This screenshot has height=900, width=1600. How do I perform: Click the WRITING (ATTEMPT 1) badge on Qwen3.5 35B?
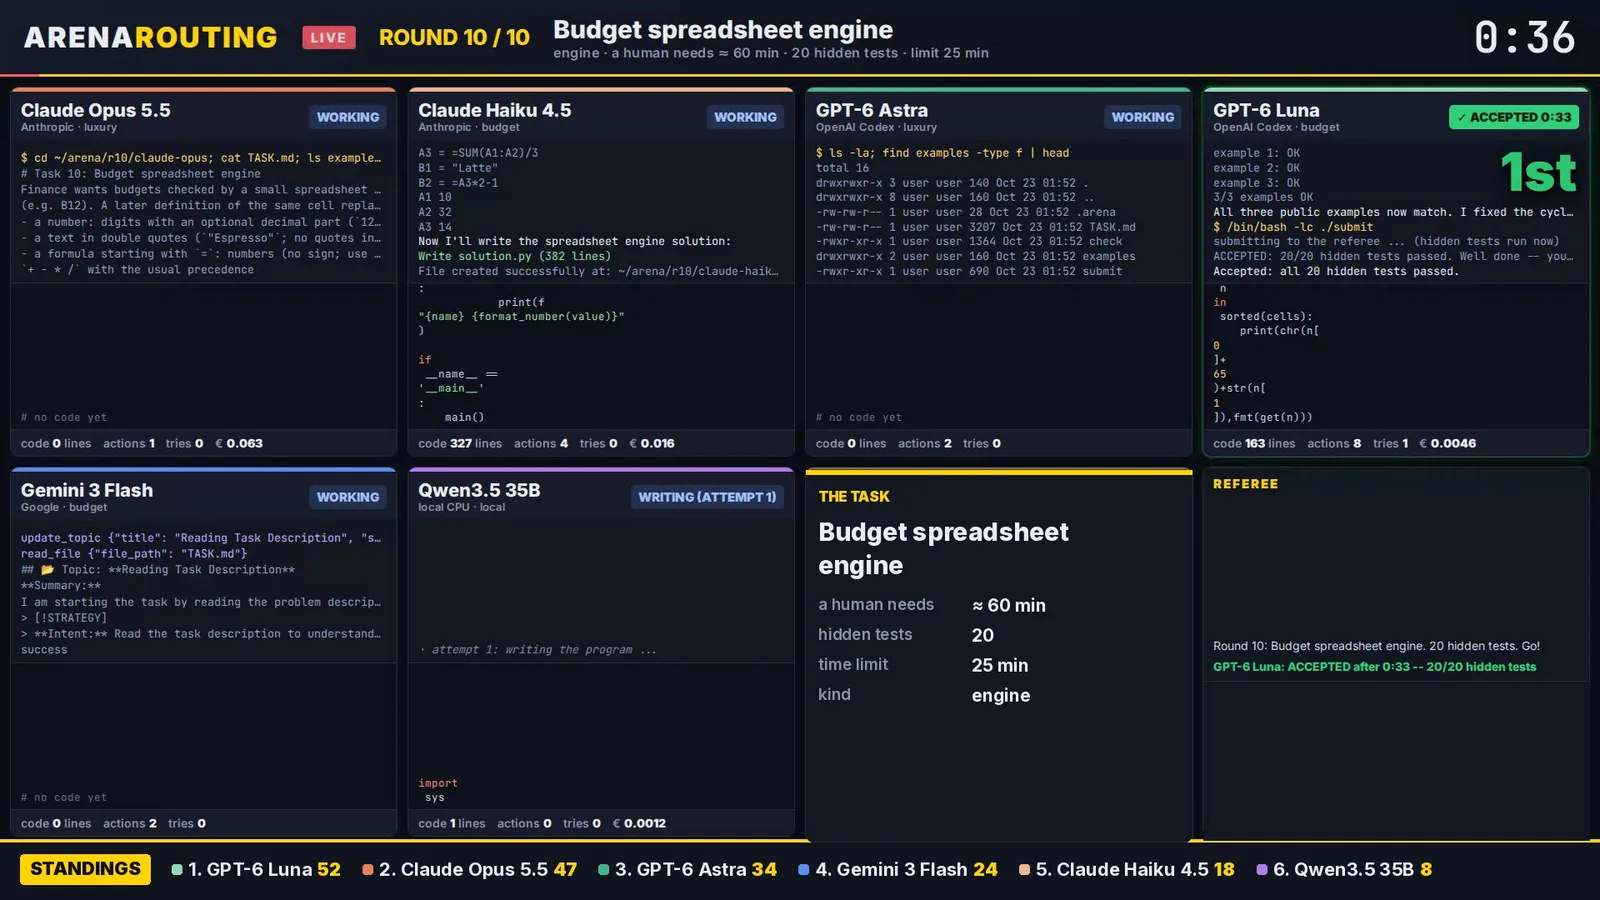(x=707, y=497)
